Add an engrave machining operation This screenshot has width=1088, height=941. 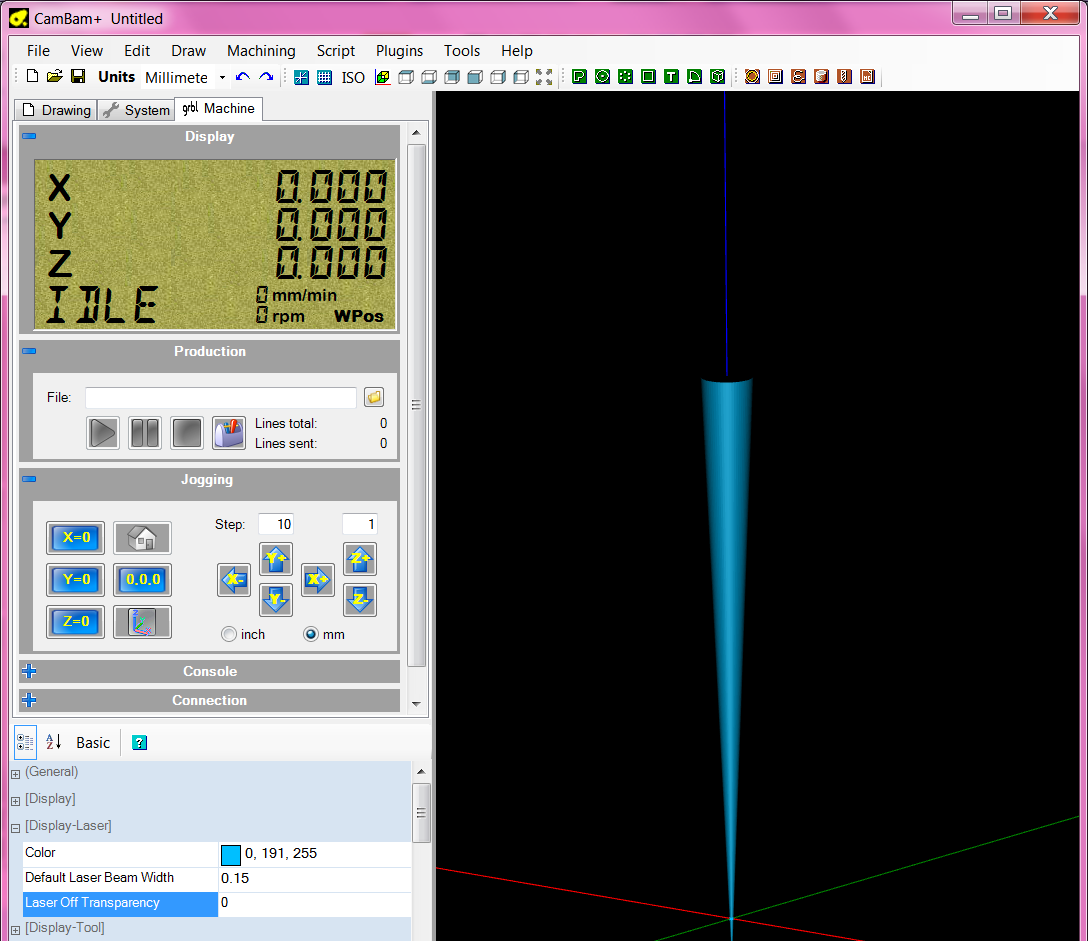tap(799, 76)
